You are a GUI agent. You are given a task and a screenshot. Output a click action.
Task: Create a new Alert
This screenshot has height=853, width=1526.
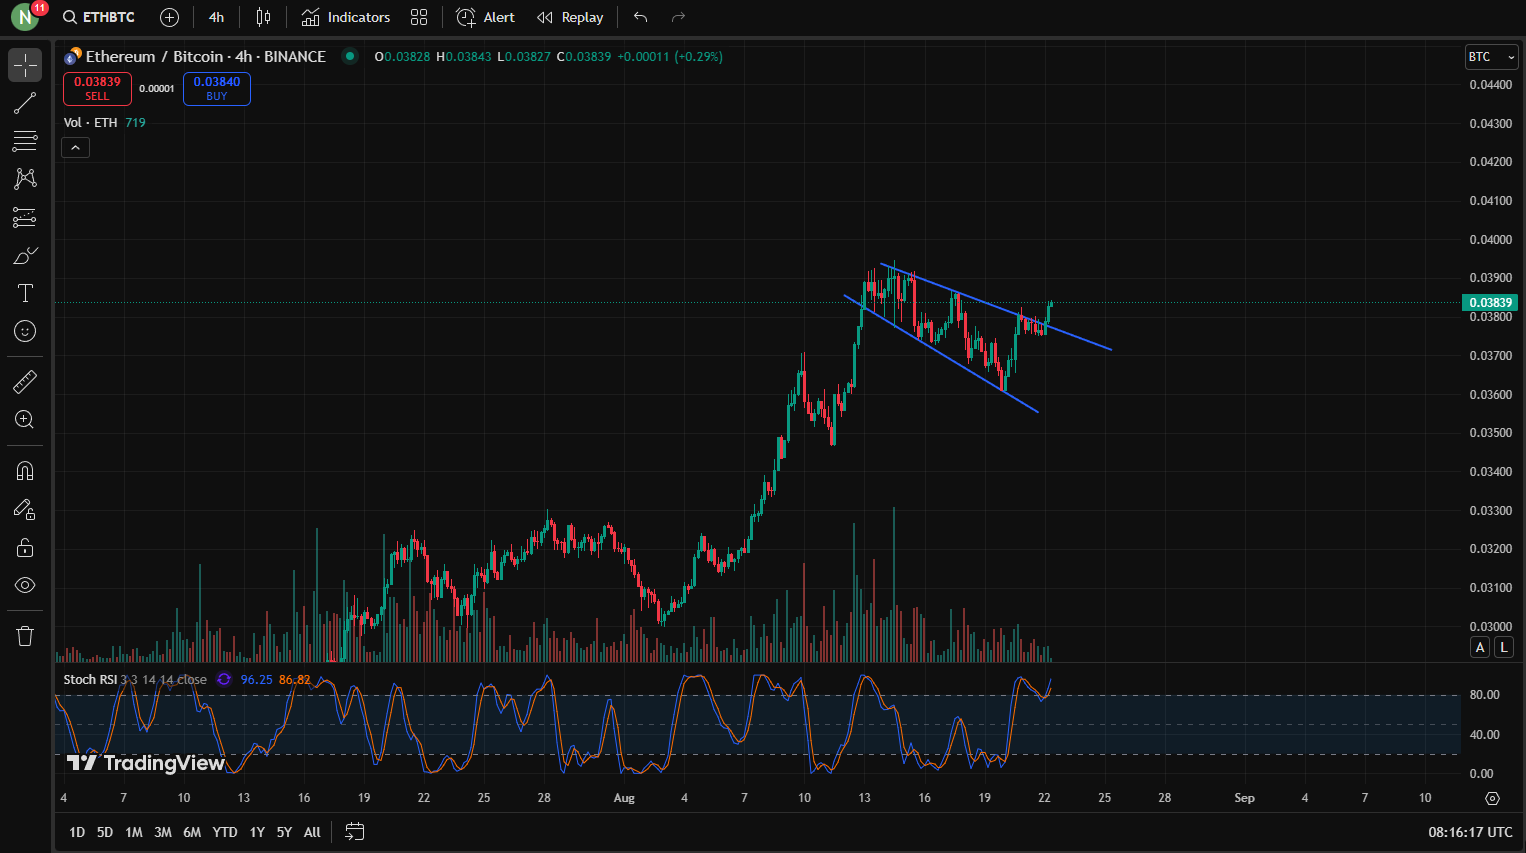coord(485,17)
